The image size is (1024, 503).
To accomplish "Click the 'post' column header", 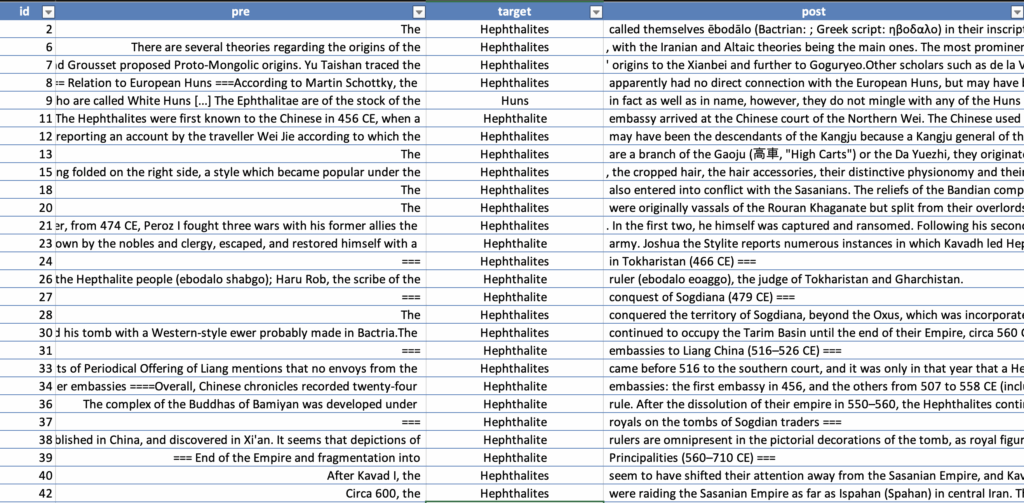I will pos(812,12).
